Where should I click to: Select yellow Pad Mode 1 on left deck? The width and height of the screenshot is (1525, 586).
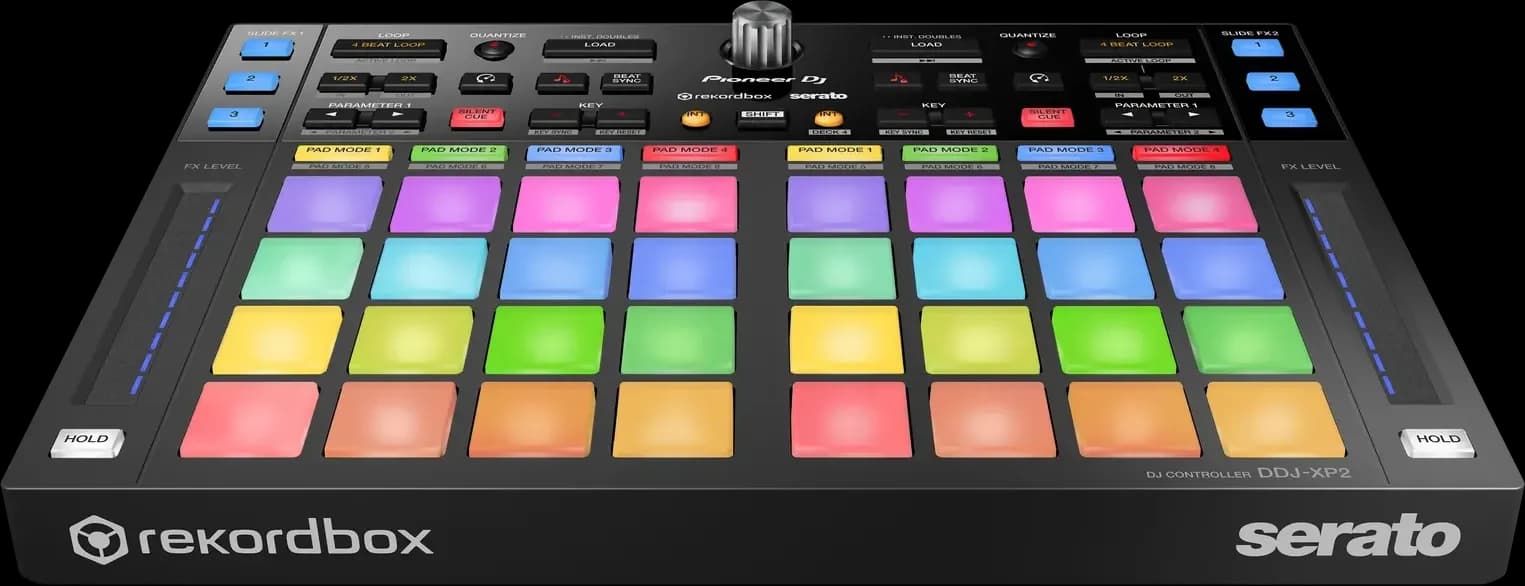pyautogui.click(x=344, y=152)
